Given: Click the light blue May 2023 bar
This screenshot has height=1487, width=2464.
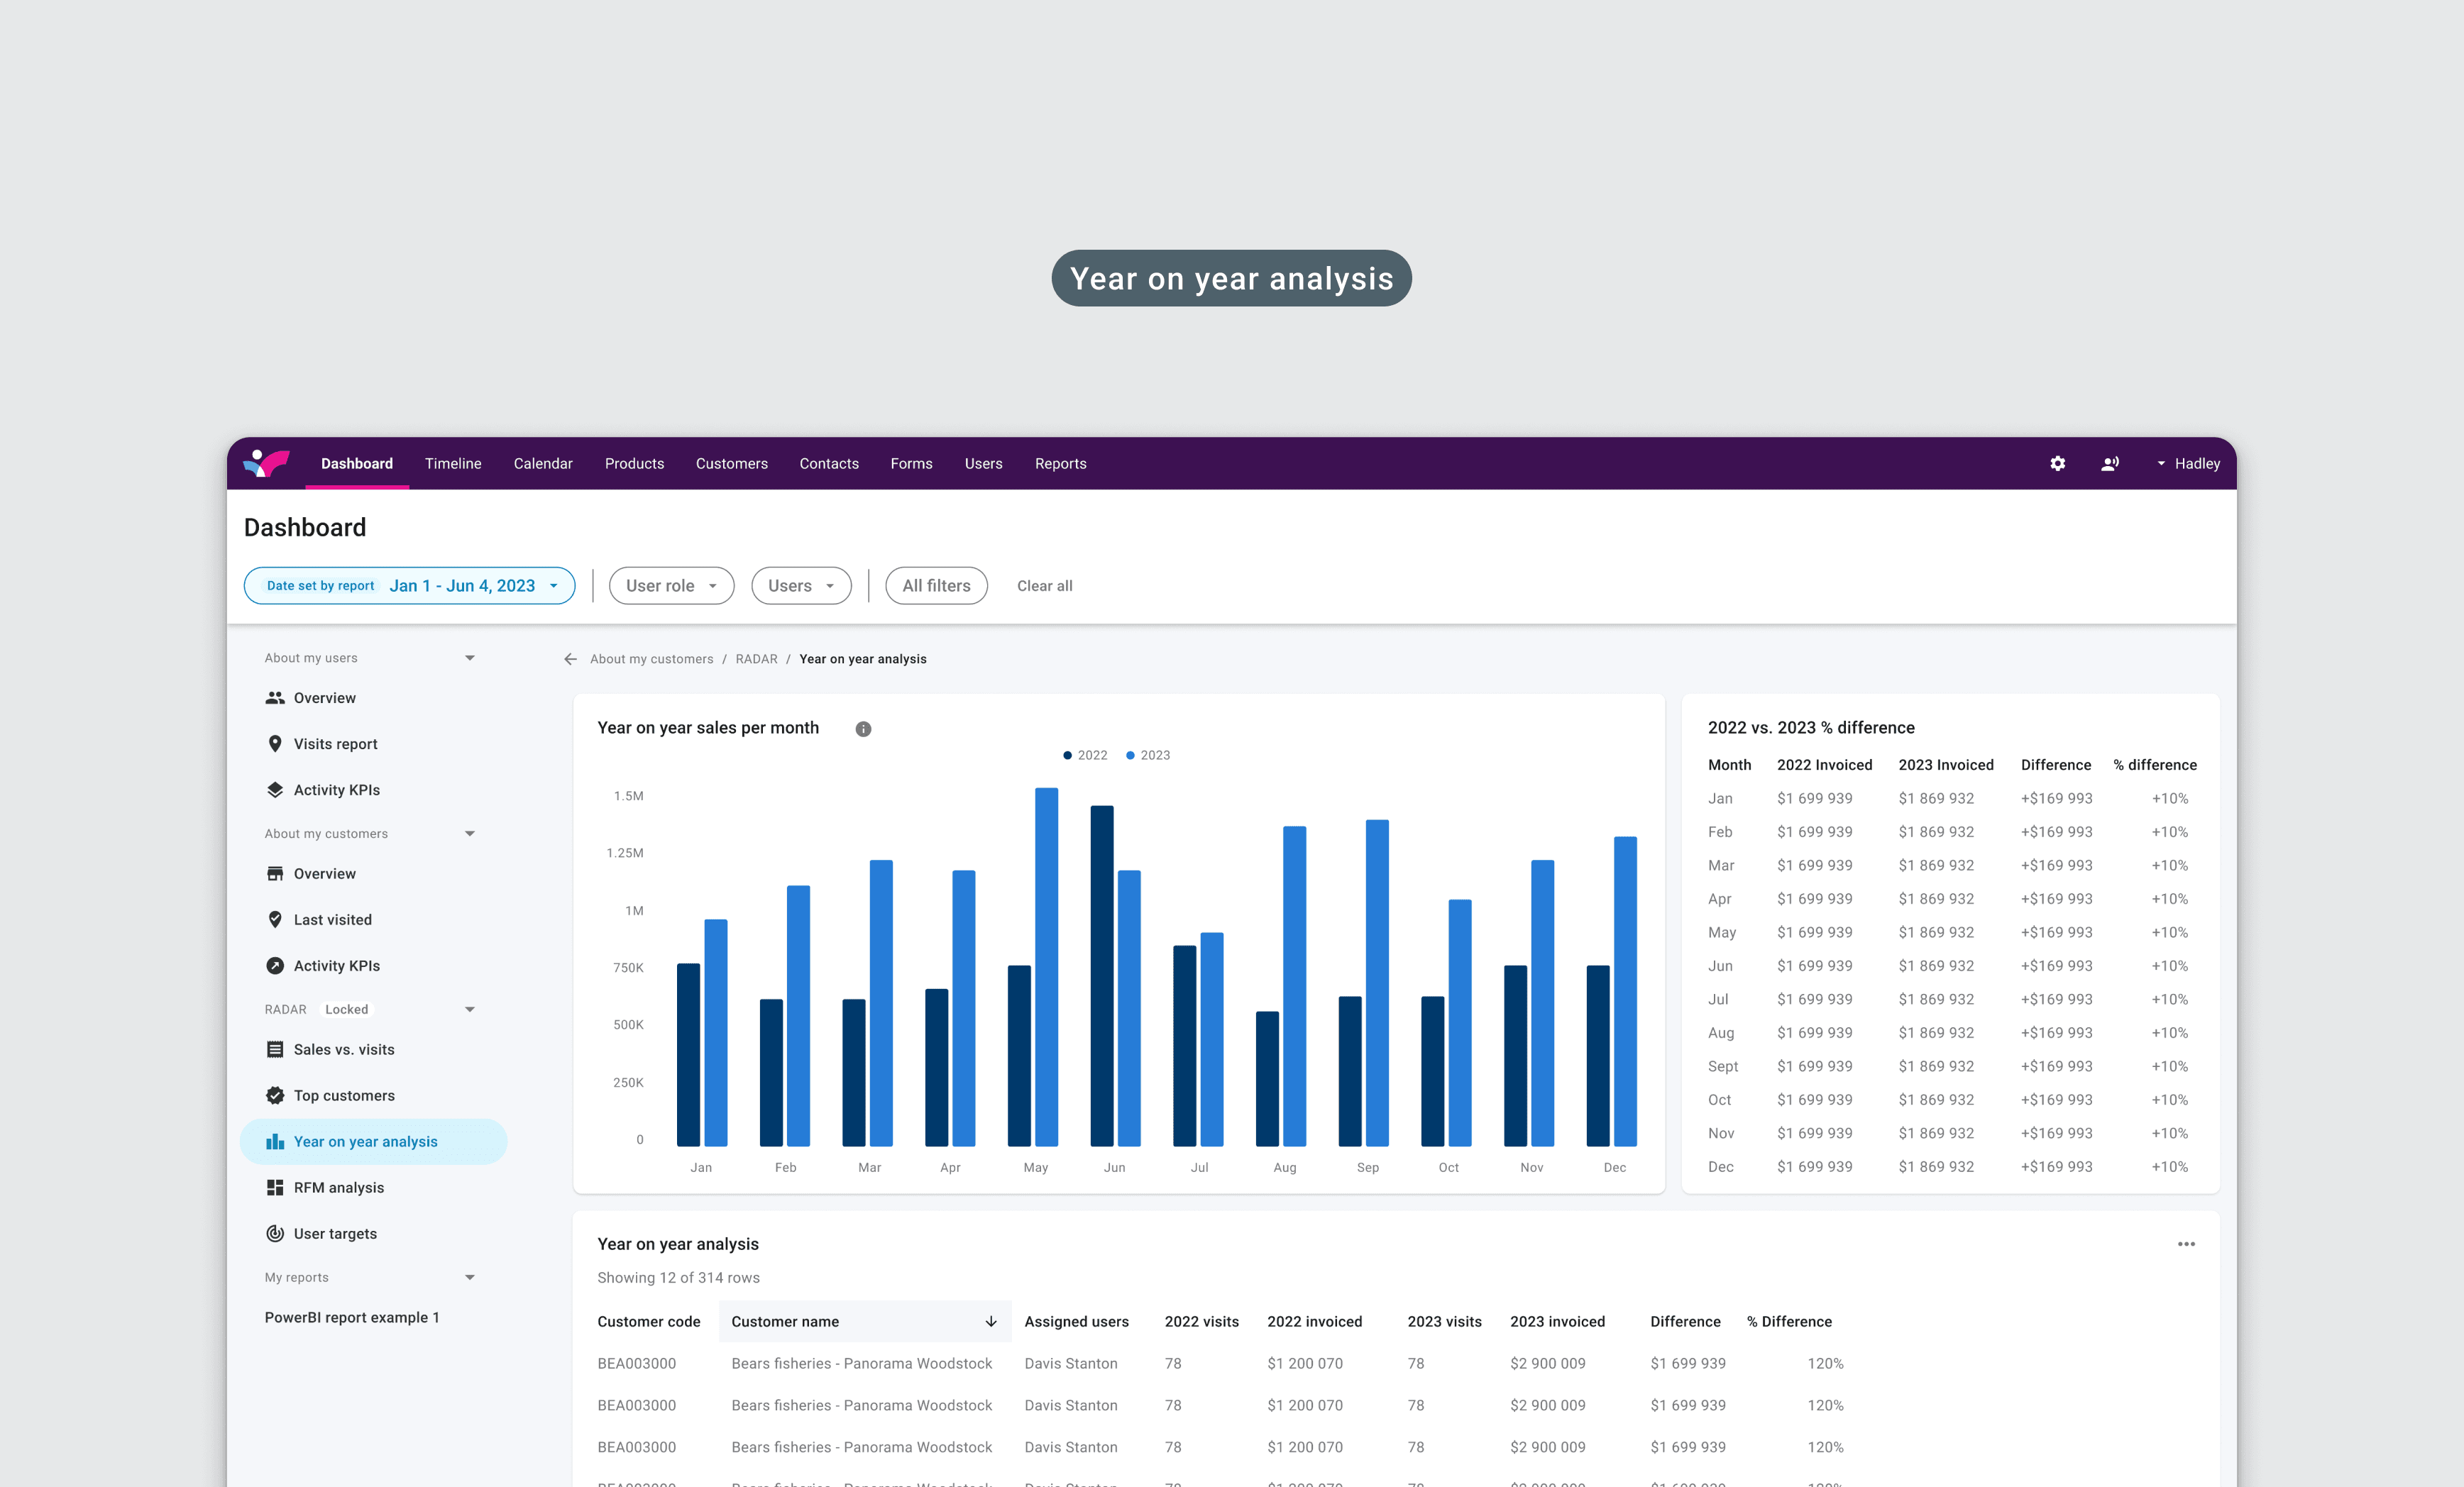Looking at the screenshot, I should (1046, 967).
